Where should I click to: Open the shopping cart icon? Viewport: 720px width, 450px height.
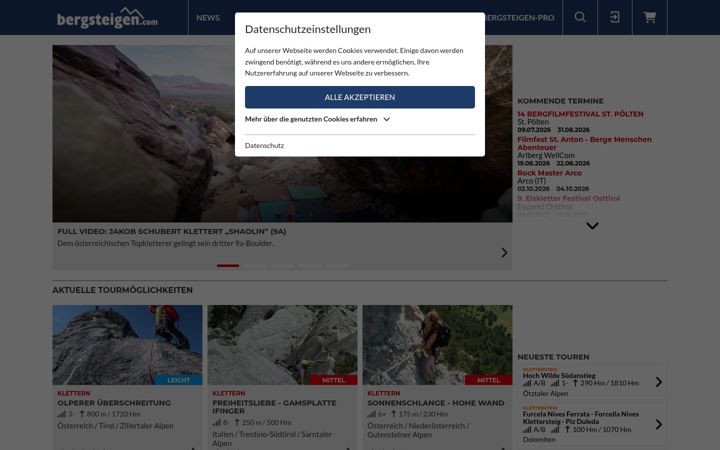649,17
